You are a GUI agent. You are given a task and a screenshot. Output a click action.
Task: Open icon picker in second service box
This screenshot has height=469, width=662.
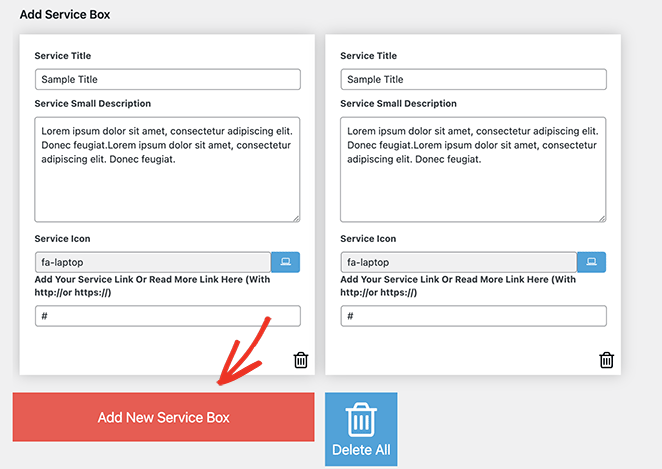591,262
